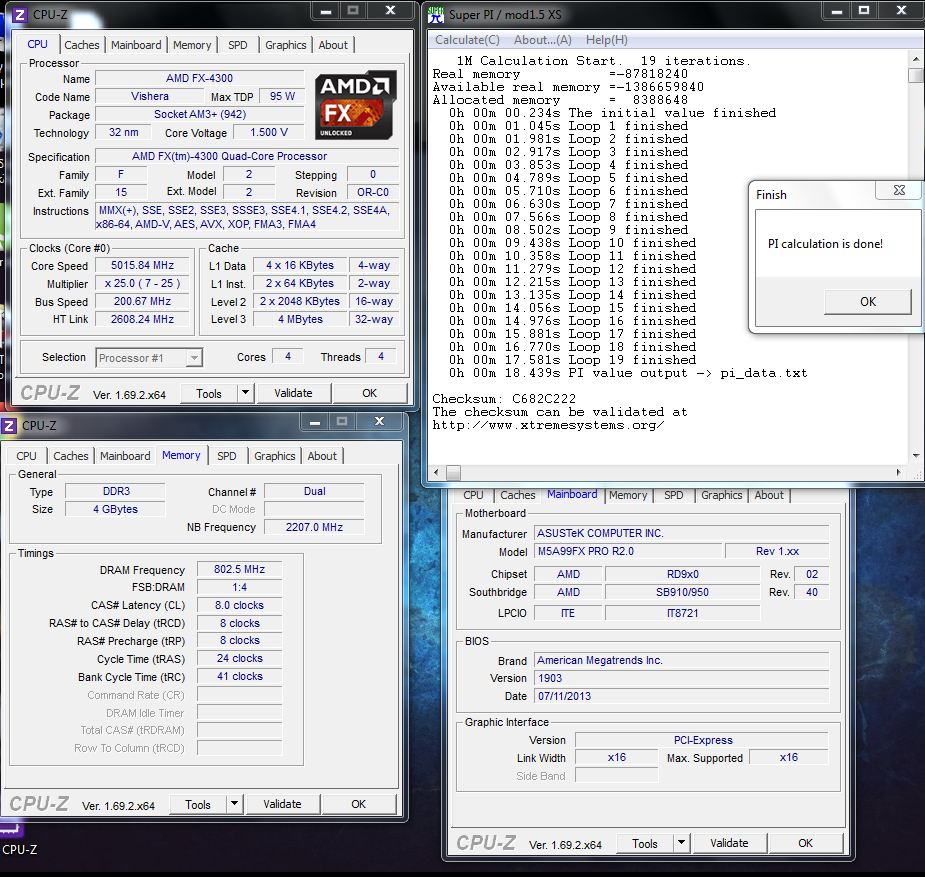
Task: Click the CPU-Z icon in the Memory window title bar
Action: pos(8,425)
